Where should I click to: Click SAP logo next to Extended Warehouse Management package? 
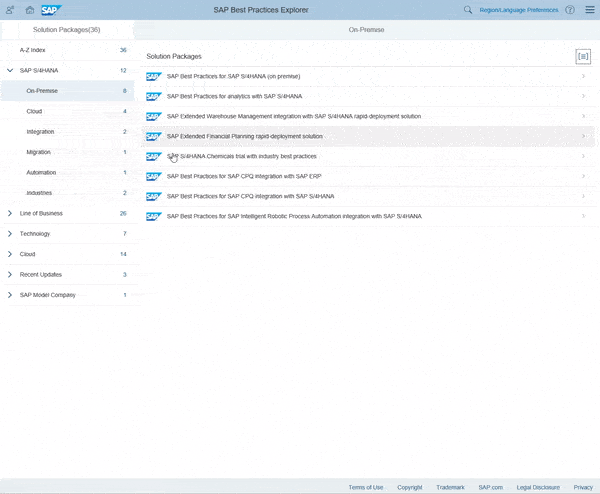(154, 116)
